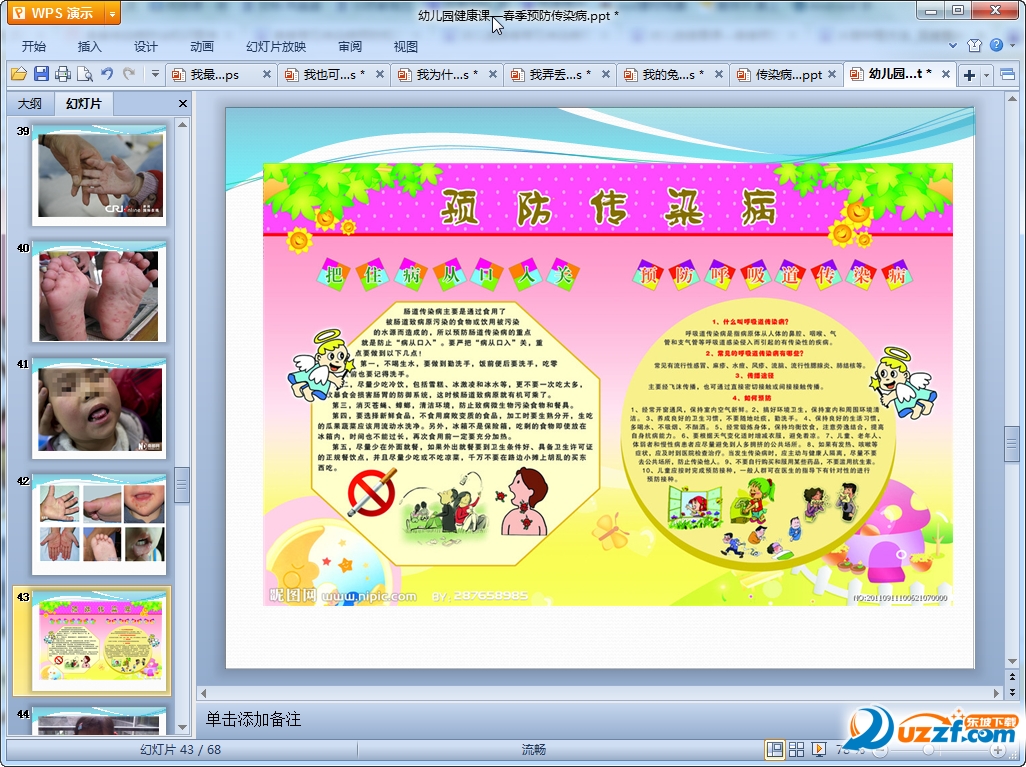
Task: Click horizontal scrollbar left arrow
Action: (x=203, y=692)
